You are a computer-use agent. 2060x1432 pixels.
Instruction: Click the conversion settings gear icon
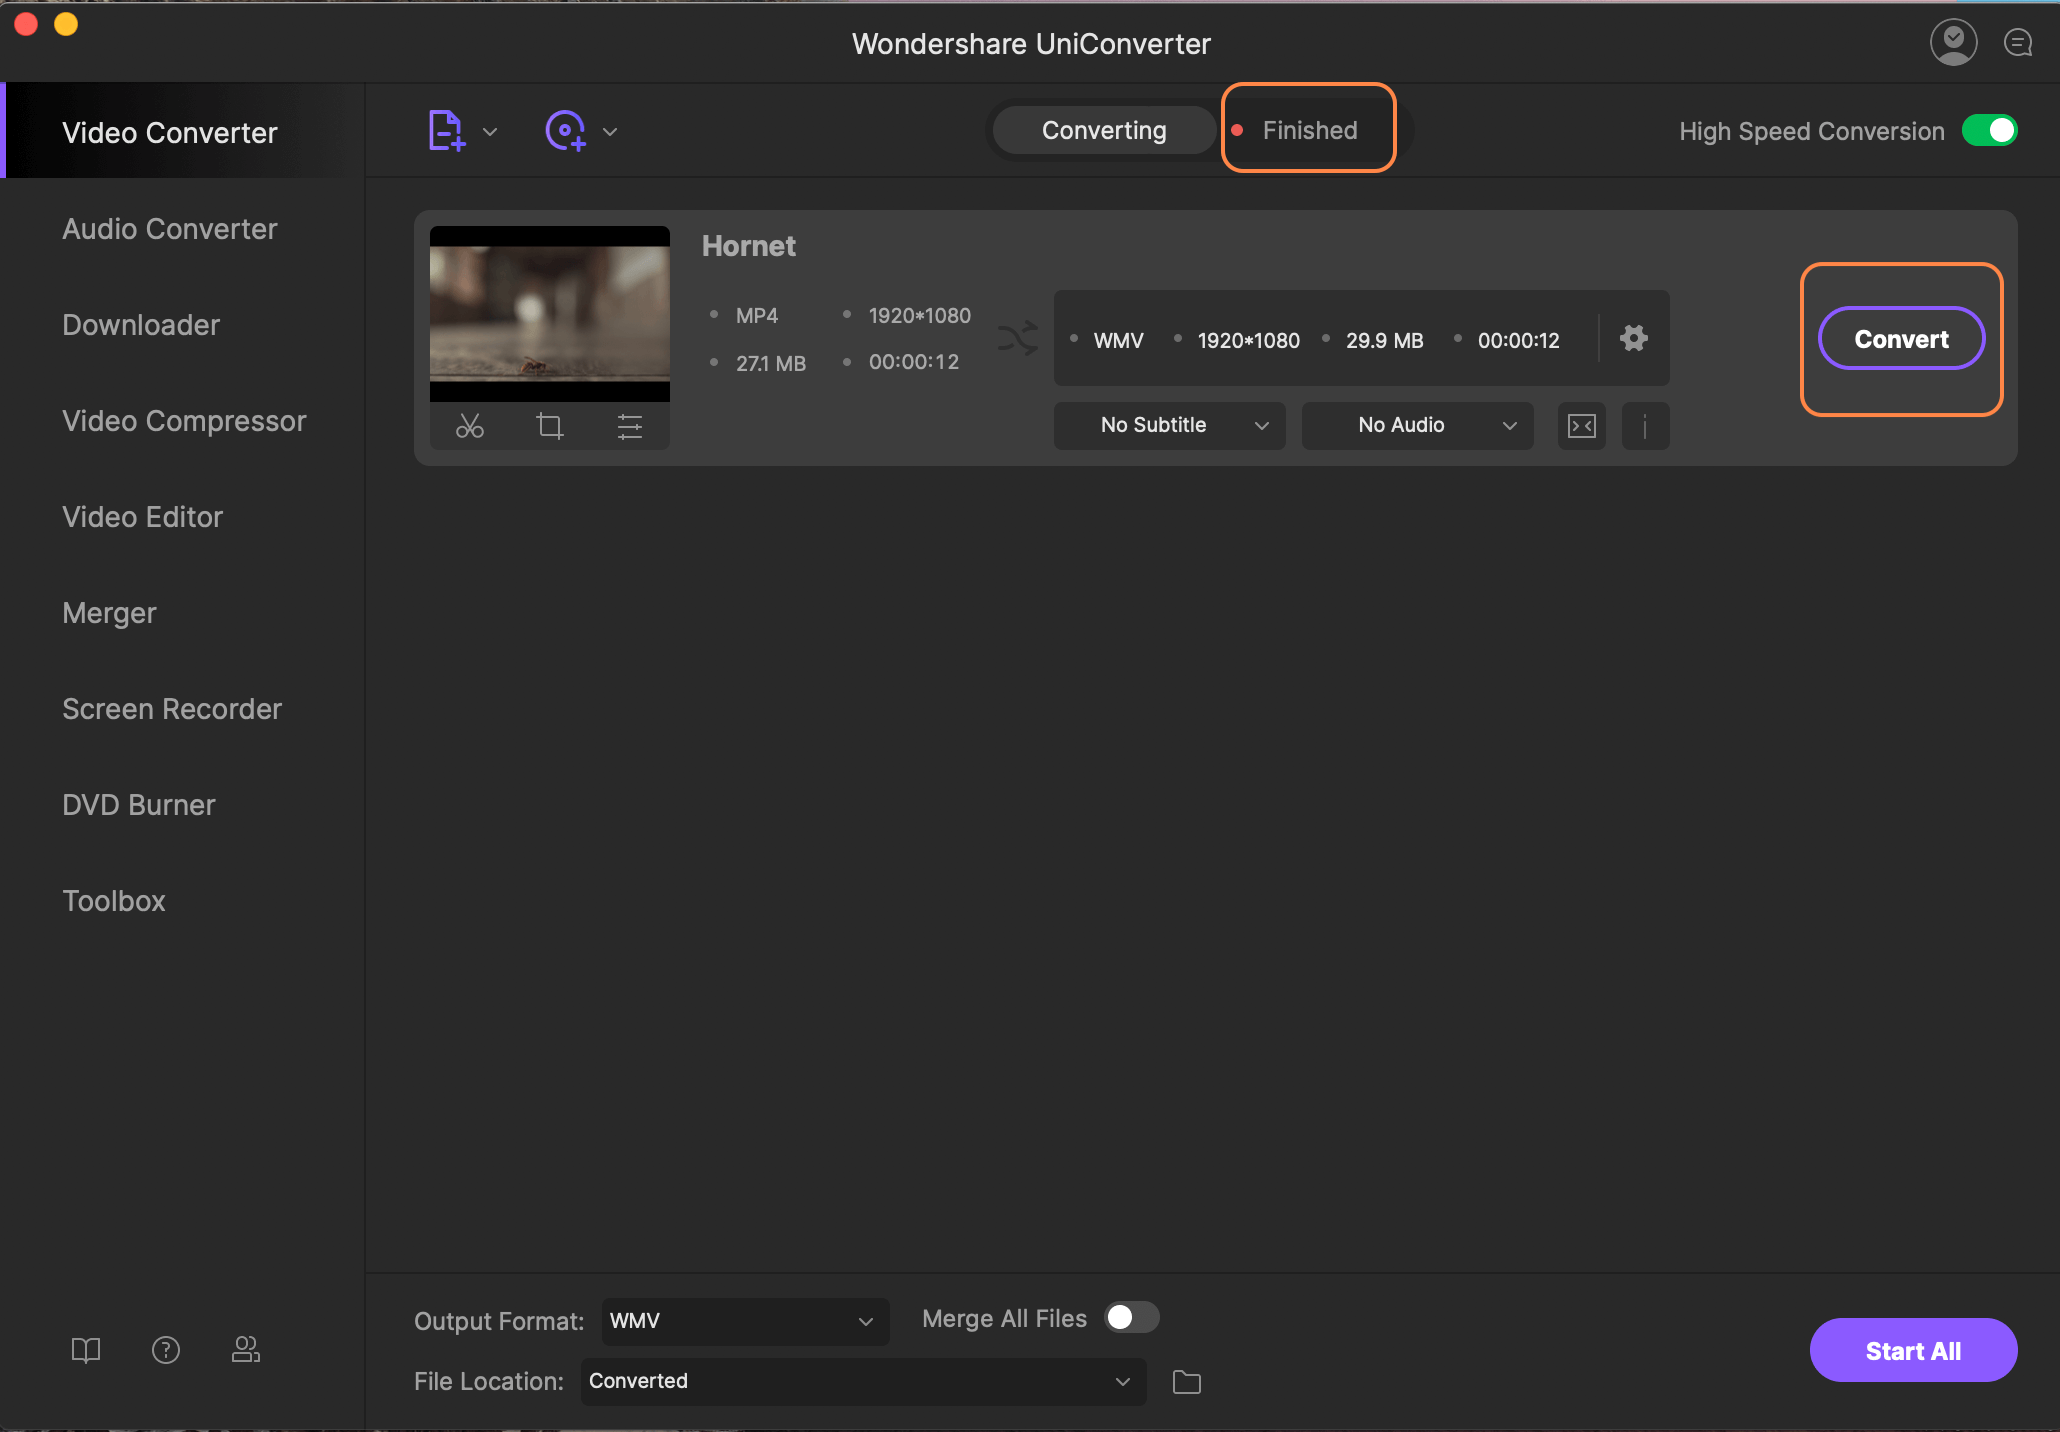1633,338
